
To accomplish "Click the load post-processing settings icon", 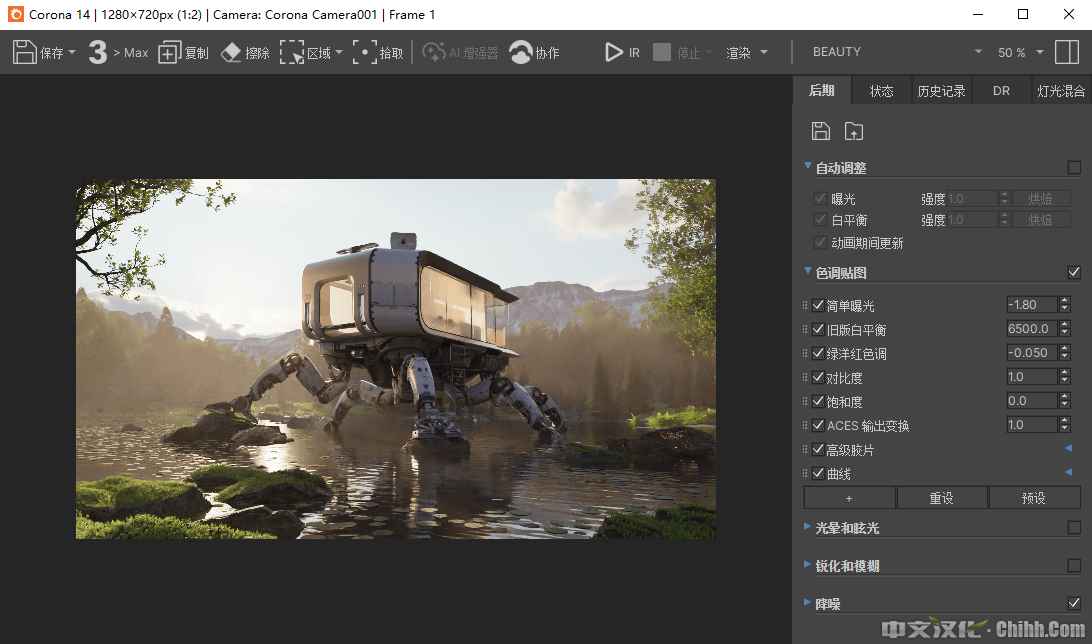I will (853, 131).
